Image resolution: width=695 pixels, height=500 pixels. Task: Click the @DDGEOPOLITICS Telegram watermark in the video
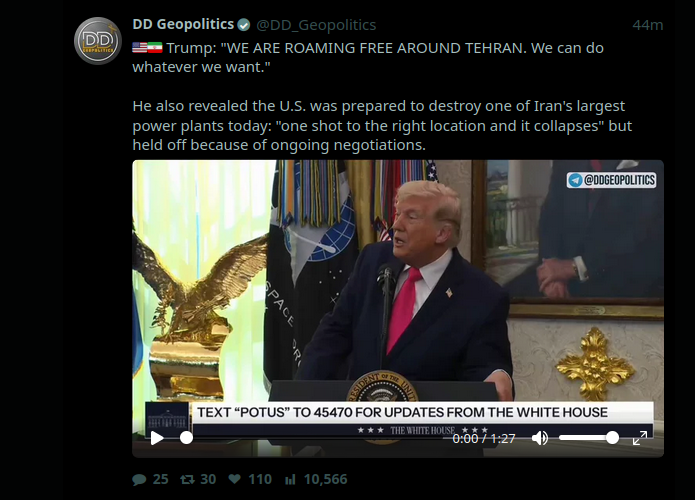pyautogui.click(x=612, y=180)
